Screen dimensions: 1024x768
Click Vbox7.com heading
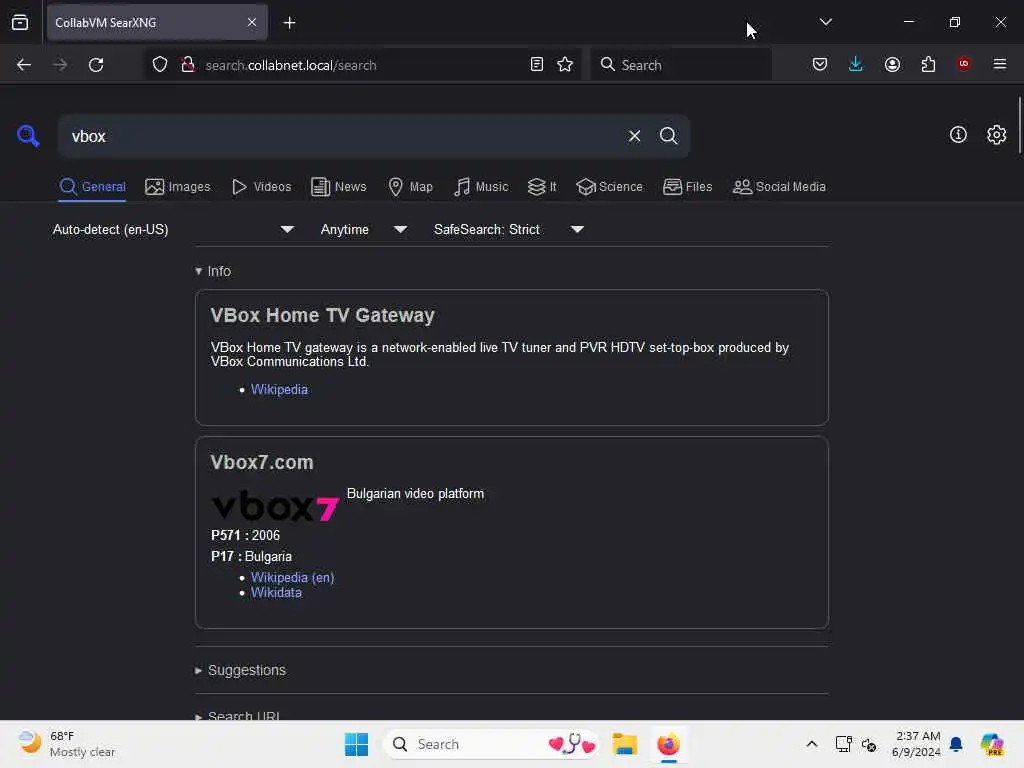(x=262, y=462)
